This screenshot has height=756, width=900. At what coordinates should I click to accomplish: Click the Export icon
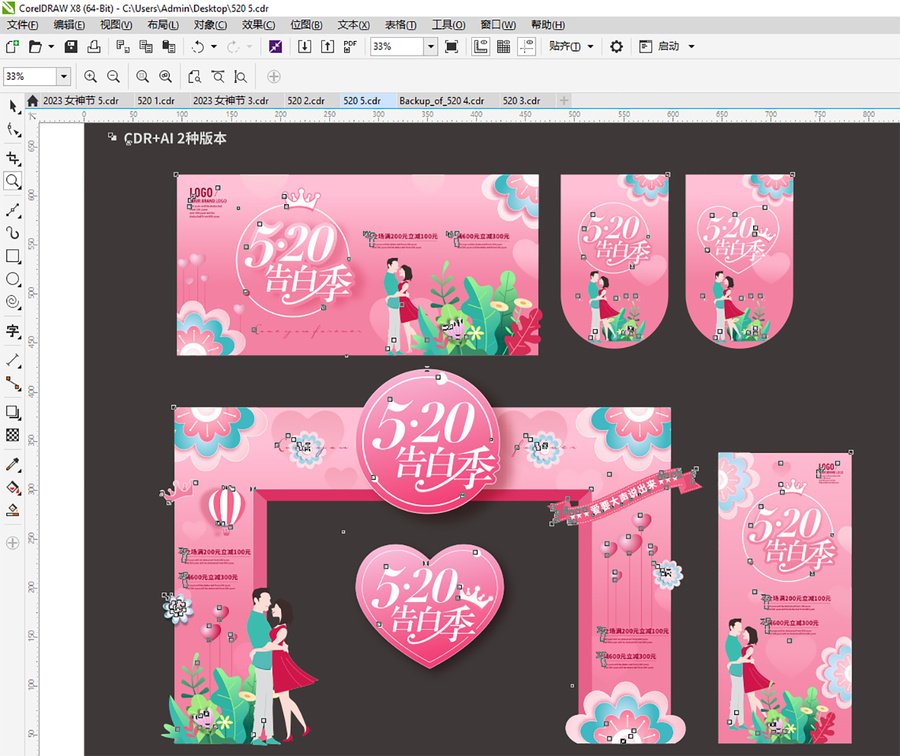click(x=327, y=46)
